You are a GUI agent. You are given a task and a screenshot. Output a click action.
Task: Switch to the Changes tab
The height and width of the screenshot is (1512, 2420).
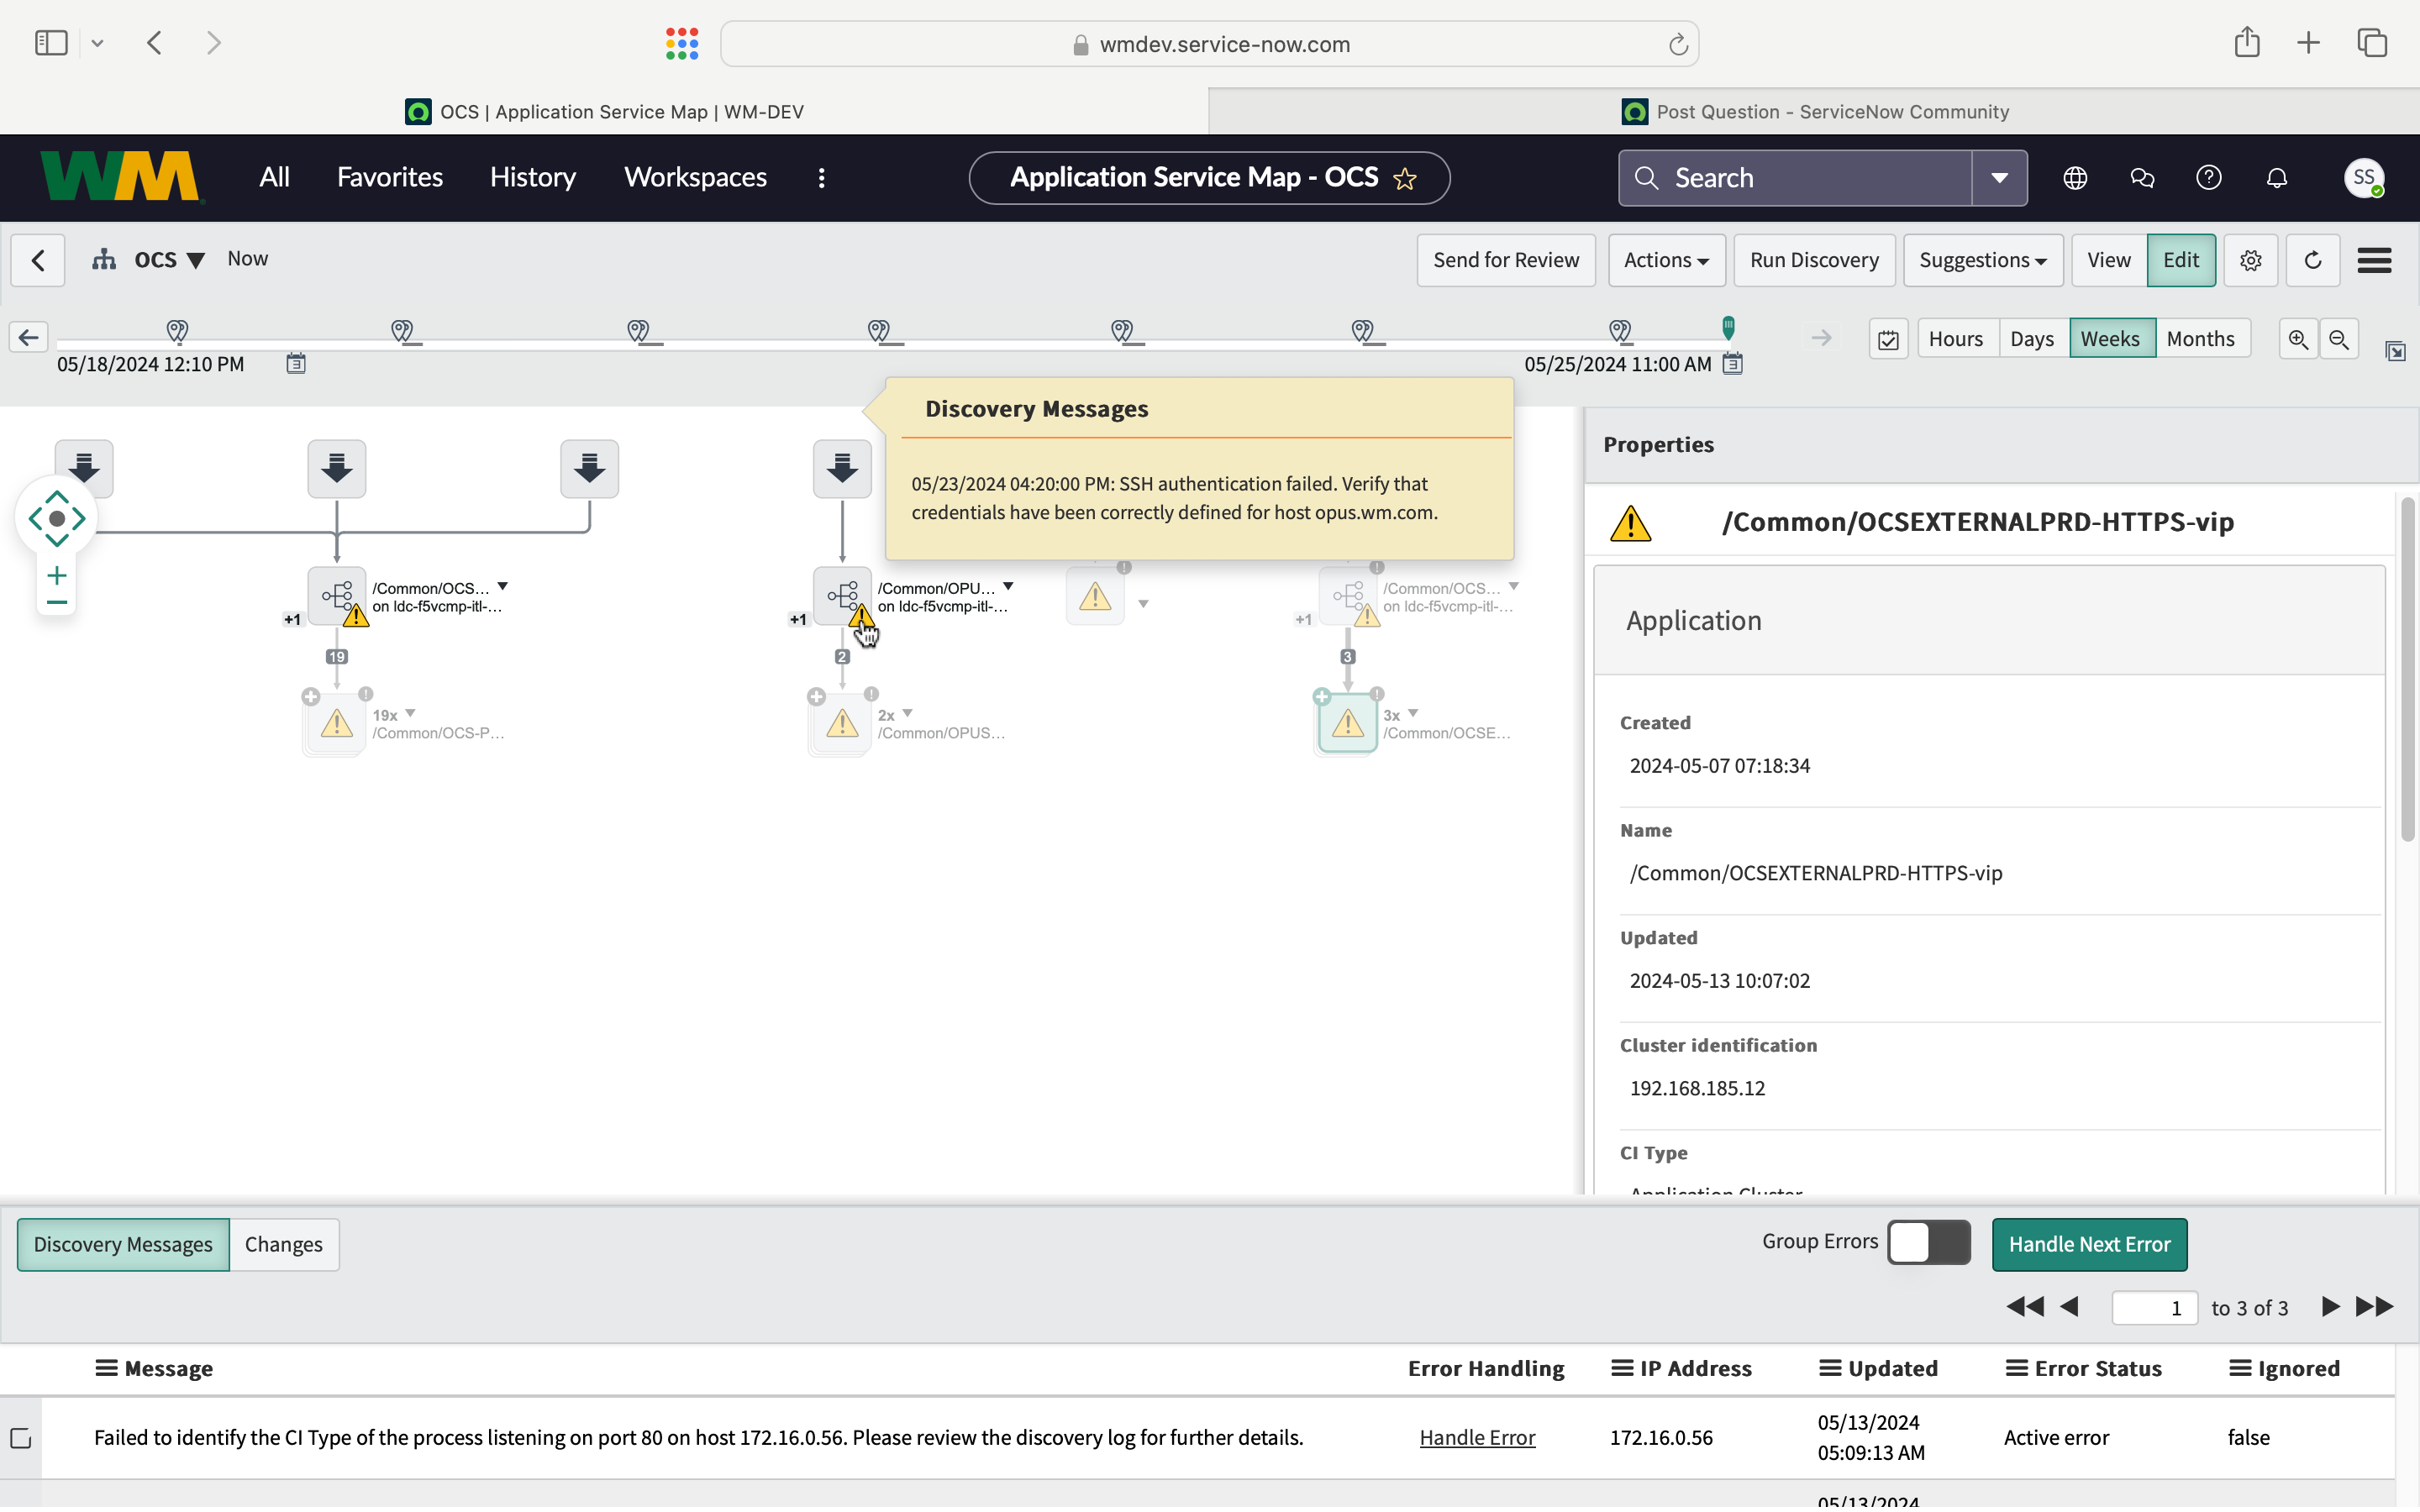tap(284, 1244)
